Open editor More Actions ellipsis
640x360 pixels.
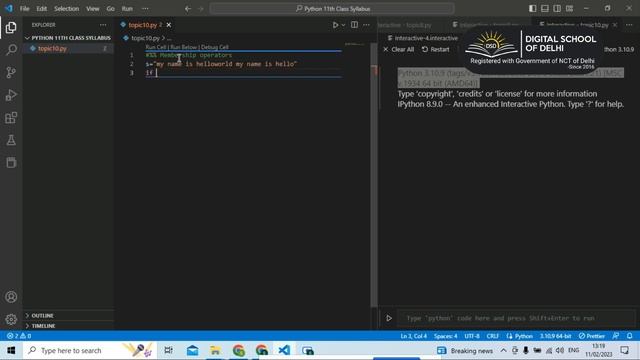367,25
